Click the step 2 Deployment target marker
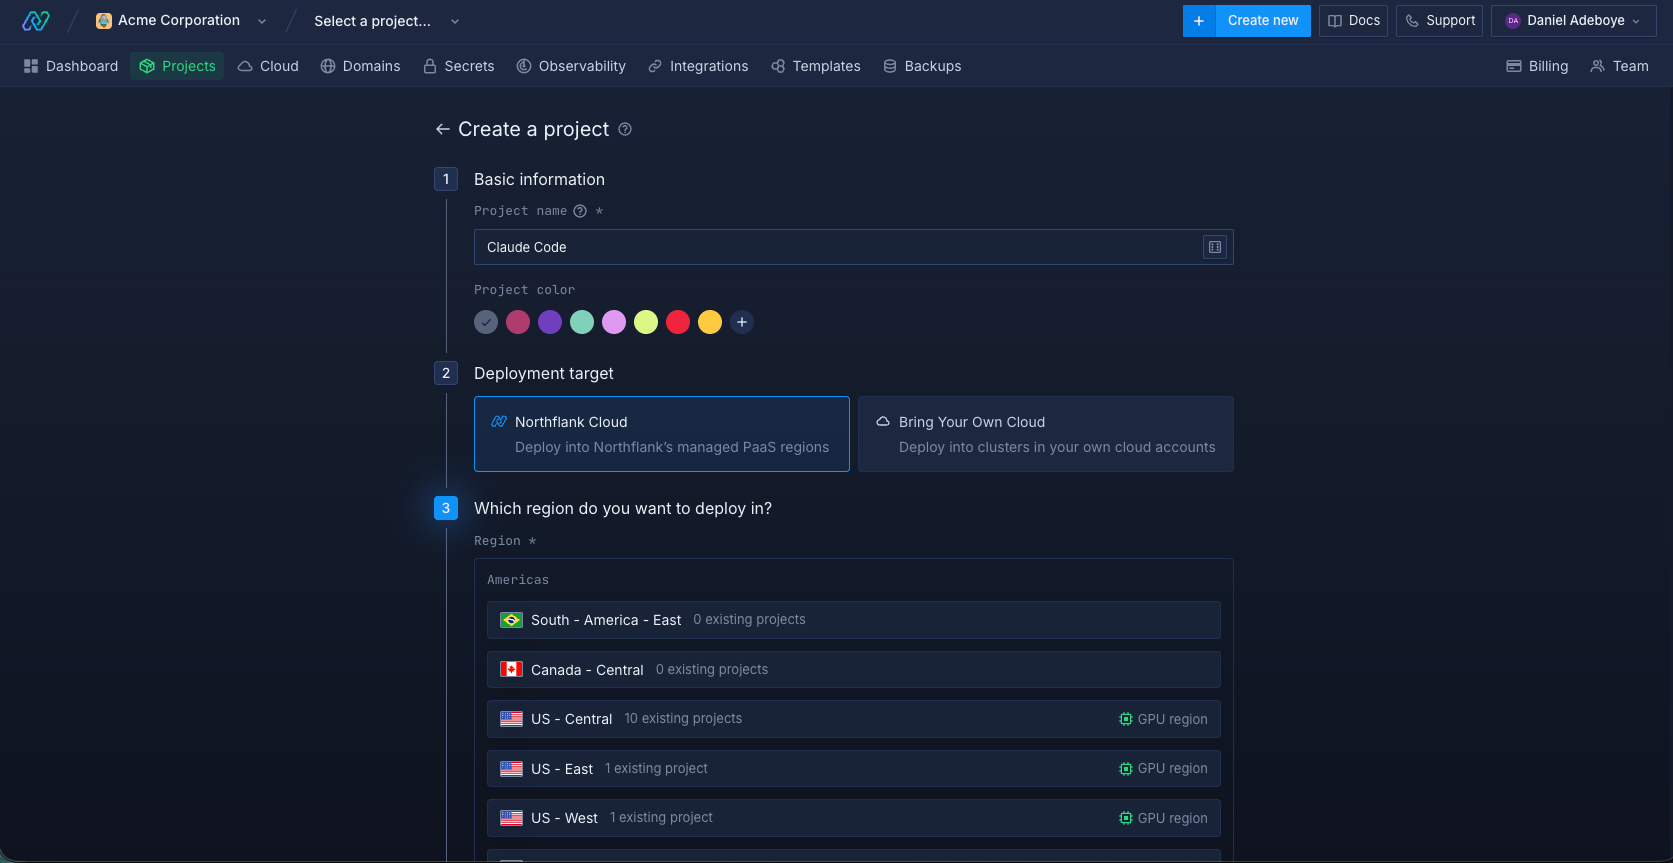Image resolution: width=1673 pixels, height=863 pixels. [446, 373]
